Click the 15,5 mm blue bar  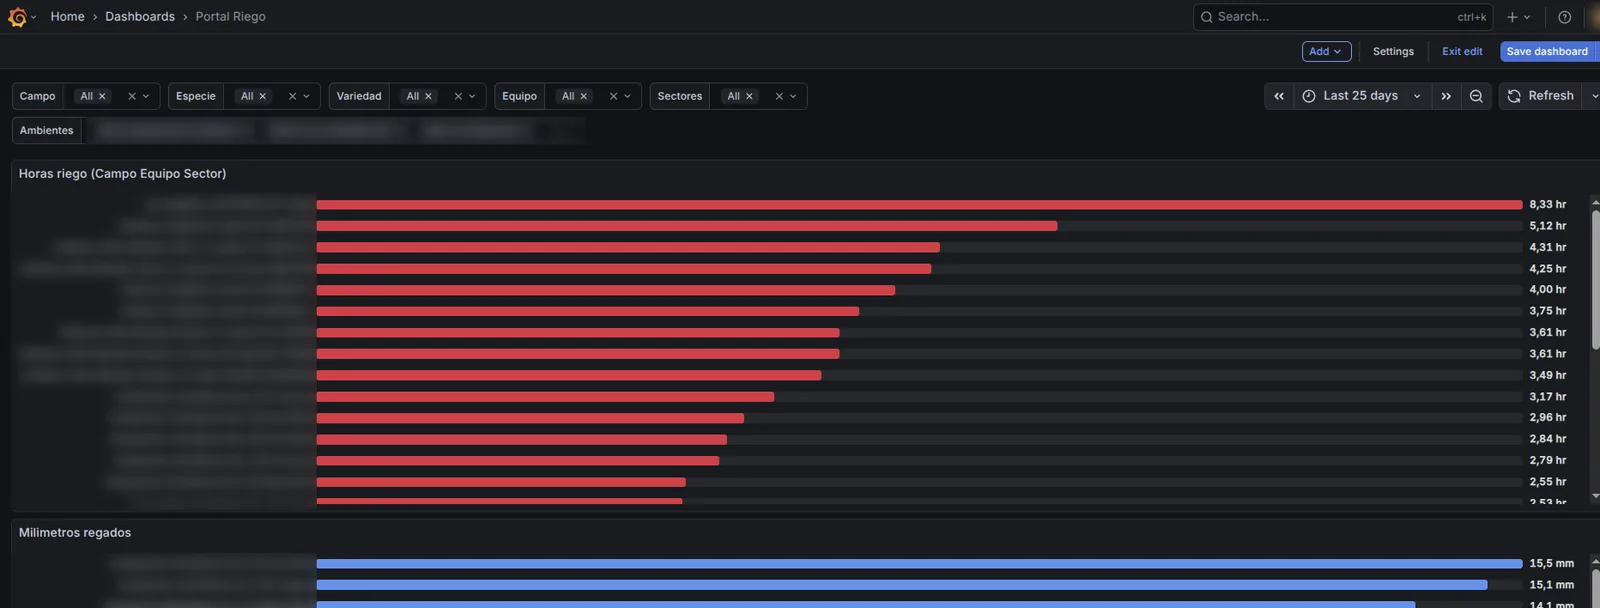click(919, 564)
